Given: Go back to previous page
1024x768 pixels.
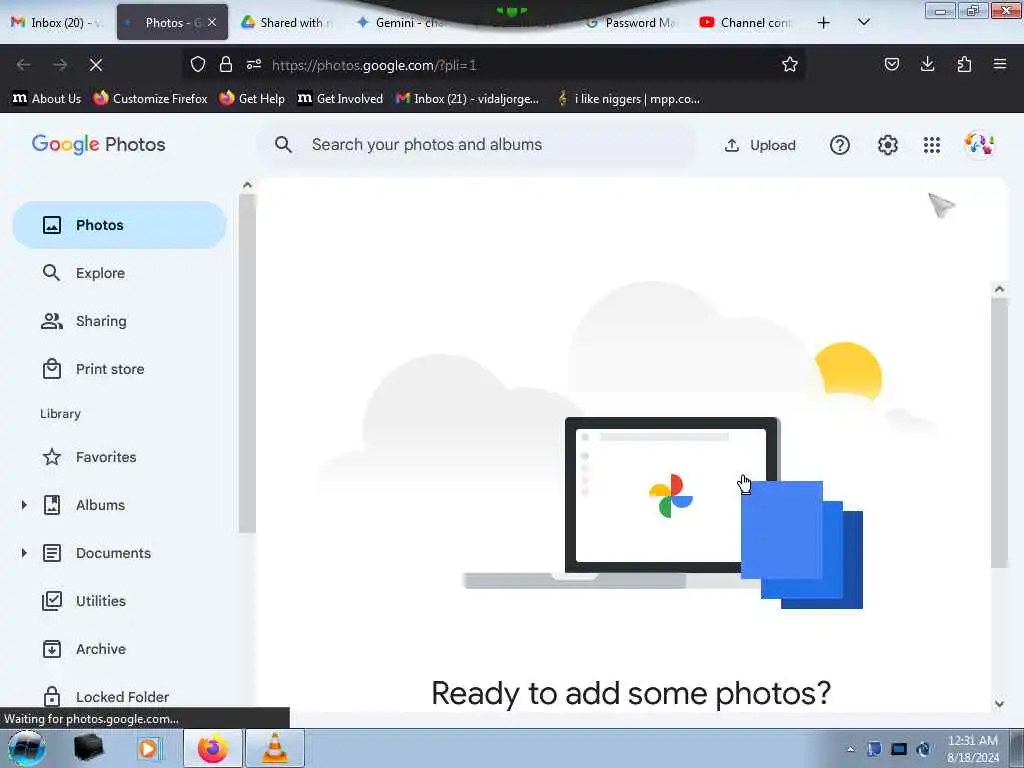Looking at the screenshot, I should (x=24, y=65).
